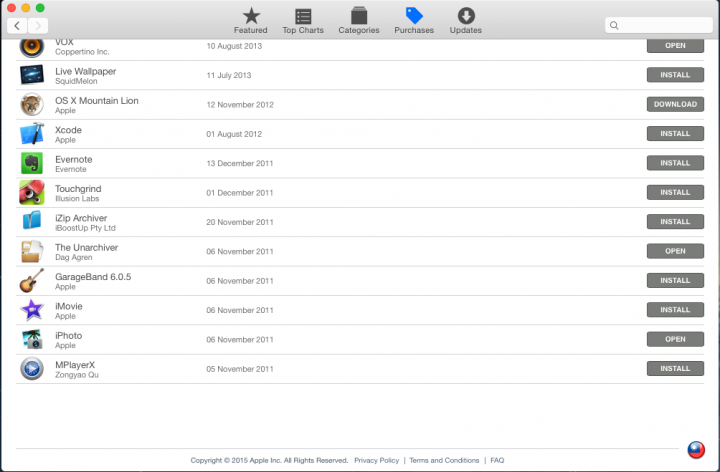Screen dimensions: 720x472
Task: Click the GarageBand guitar icon
Action: pos(32,281)
